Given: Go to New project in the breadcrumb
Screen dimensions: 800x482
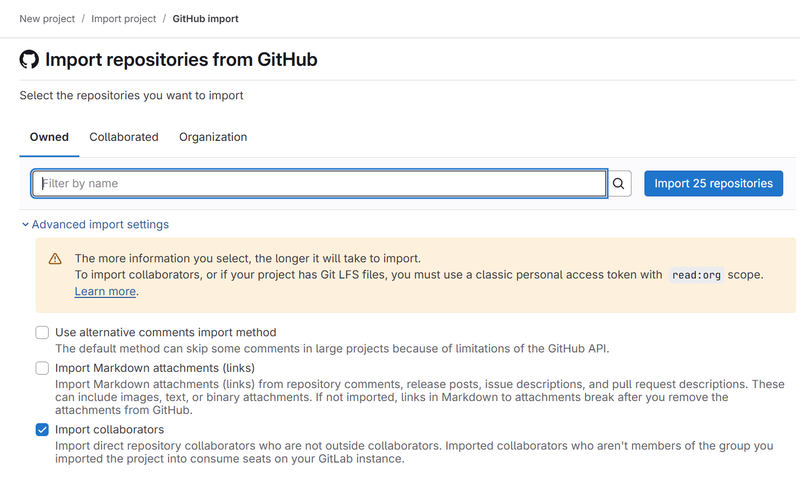Looking at the screenshot, I should click(46, 18).
